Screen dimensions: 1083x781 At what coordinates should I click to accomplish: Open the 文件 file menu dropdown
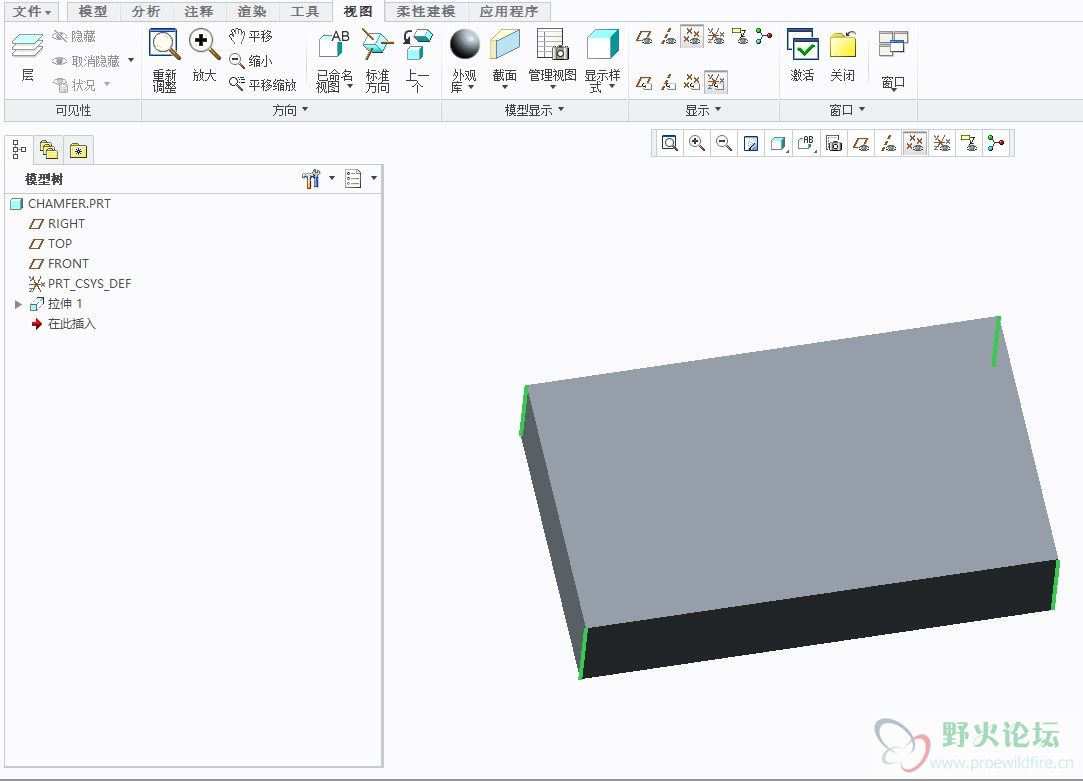click(x=32, y=12)
